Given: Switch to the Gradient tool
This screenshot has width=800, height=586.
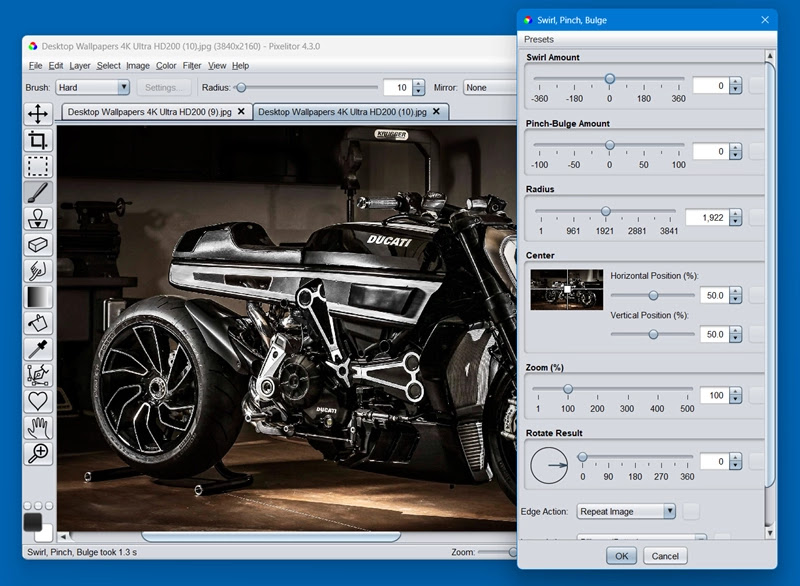Looking at the screenshot, I should [x=38, y=297].
